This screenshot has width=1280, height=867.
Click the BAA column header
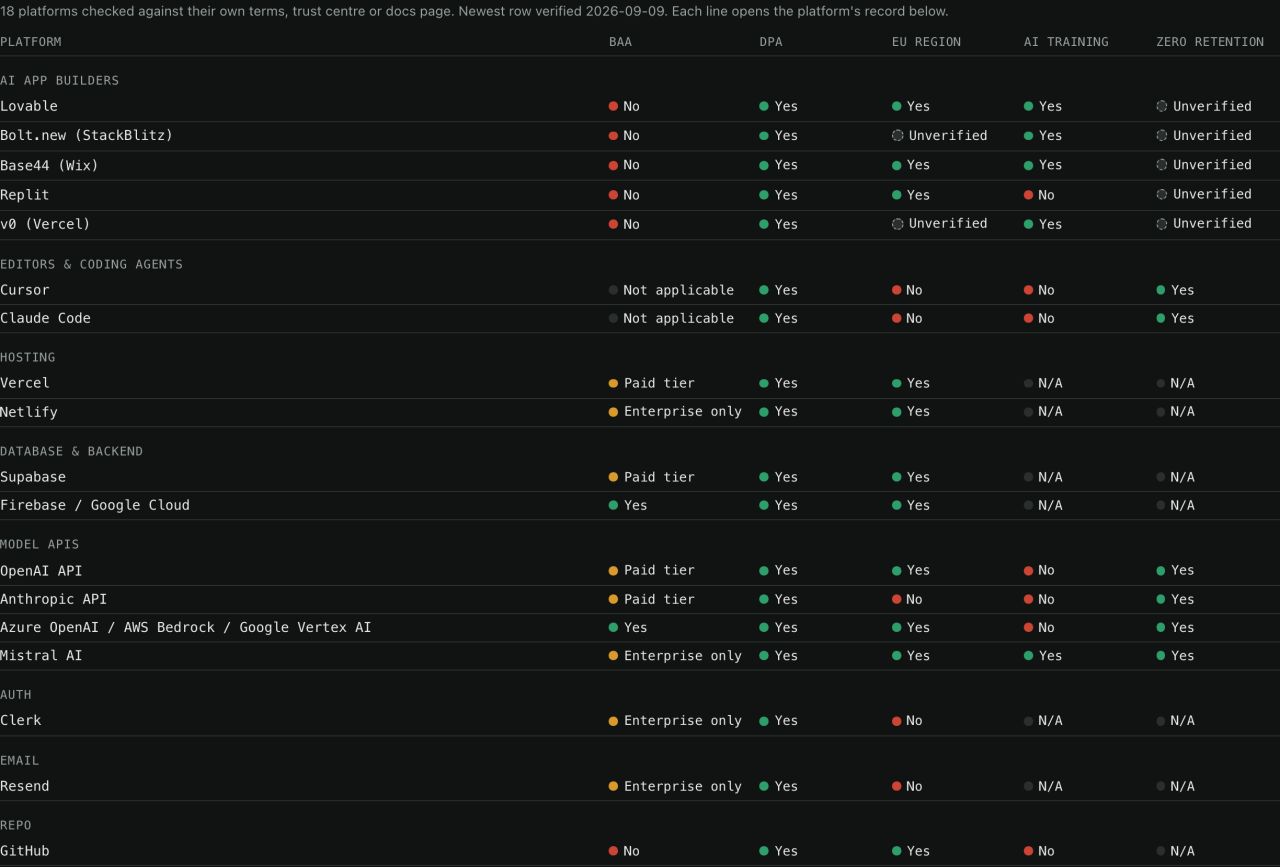tap(621, 42)
